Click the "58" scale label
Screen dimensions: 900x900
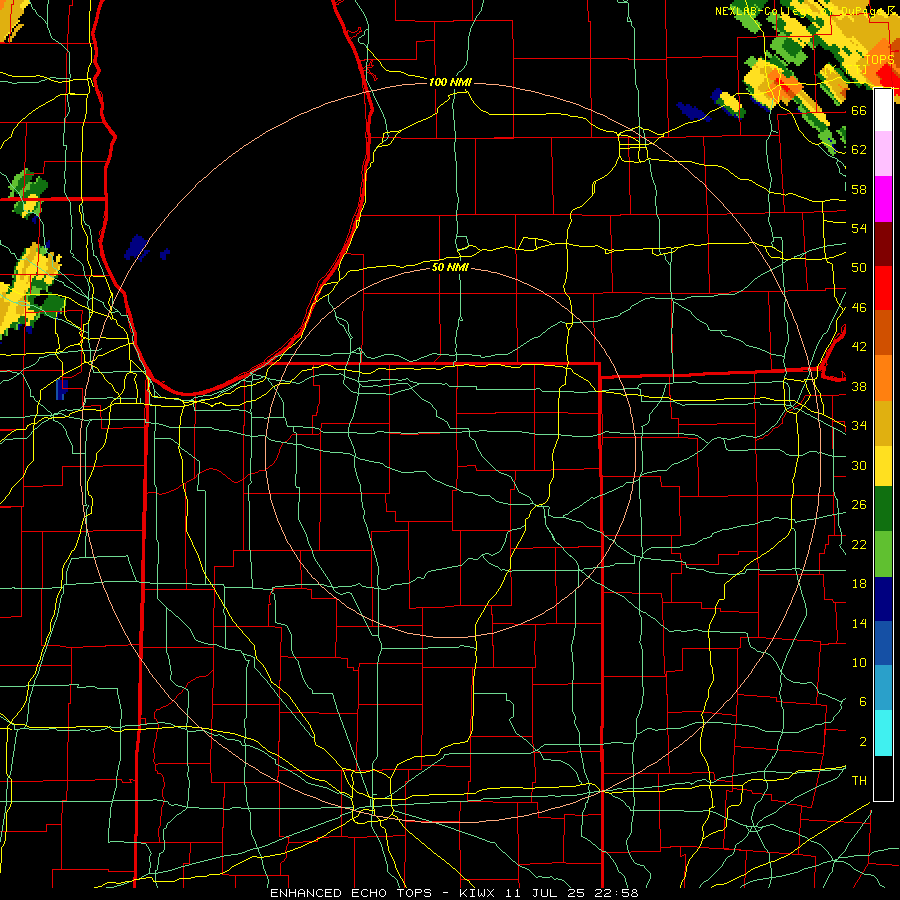pos(859,189)
